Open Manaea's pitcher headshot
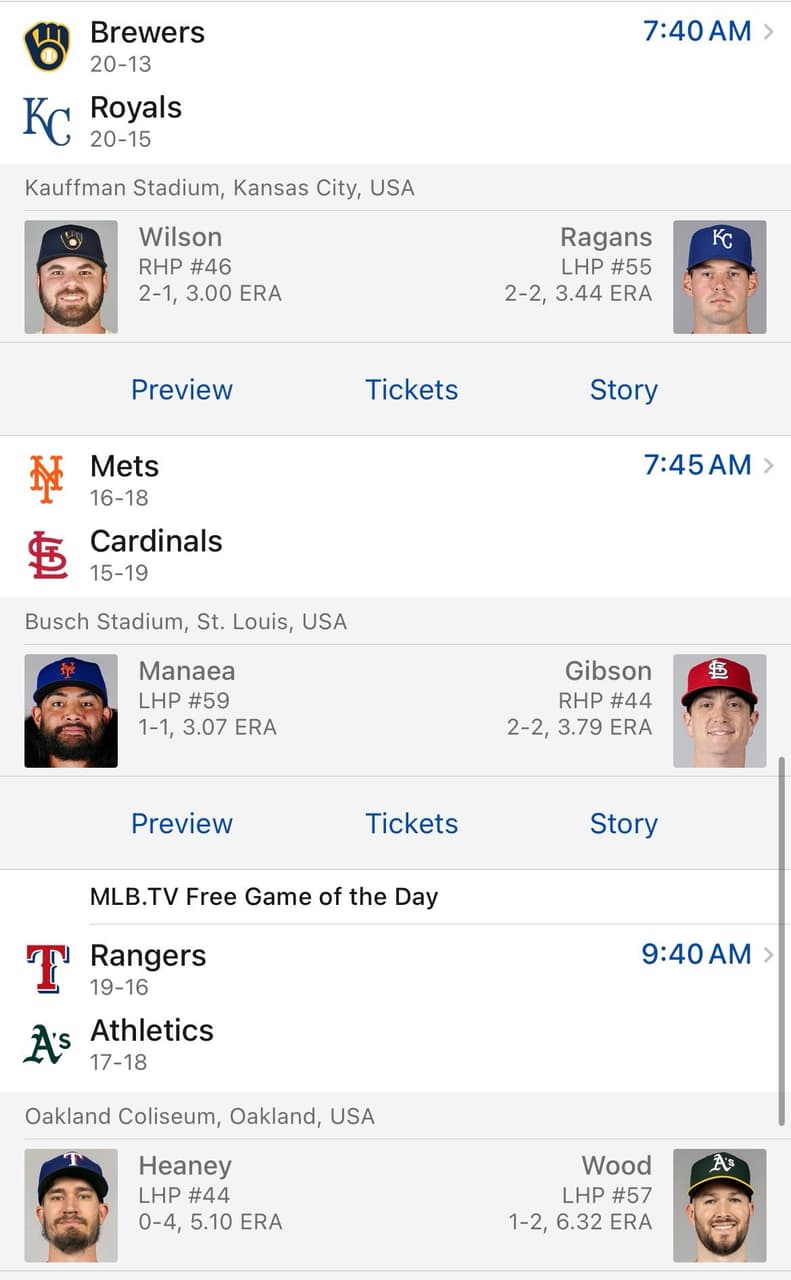 point(71,711)
